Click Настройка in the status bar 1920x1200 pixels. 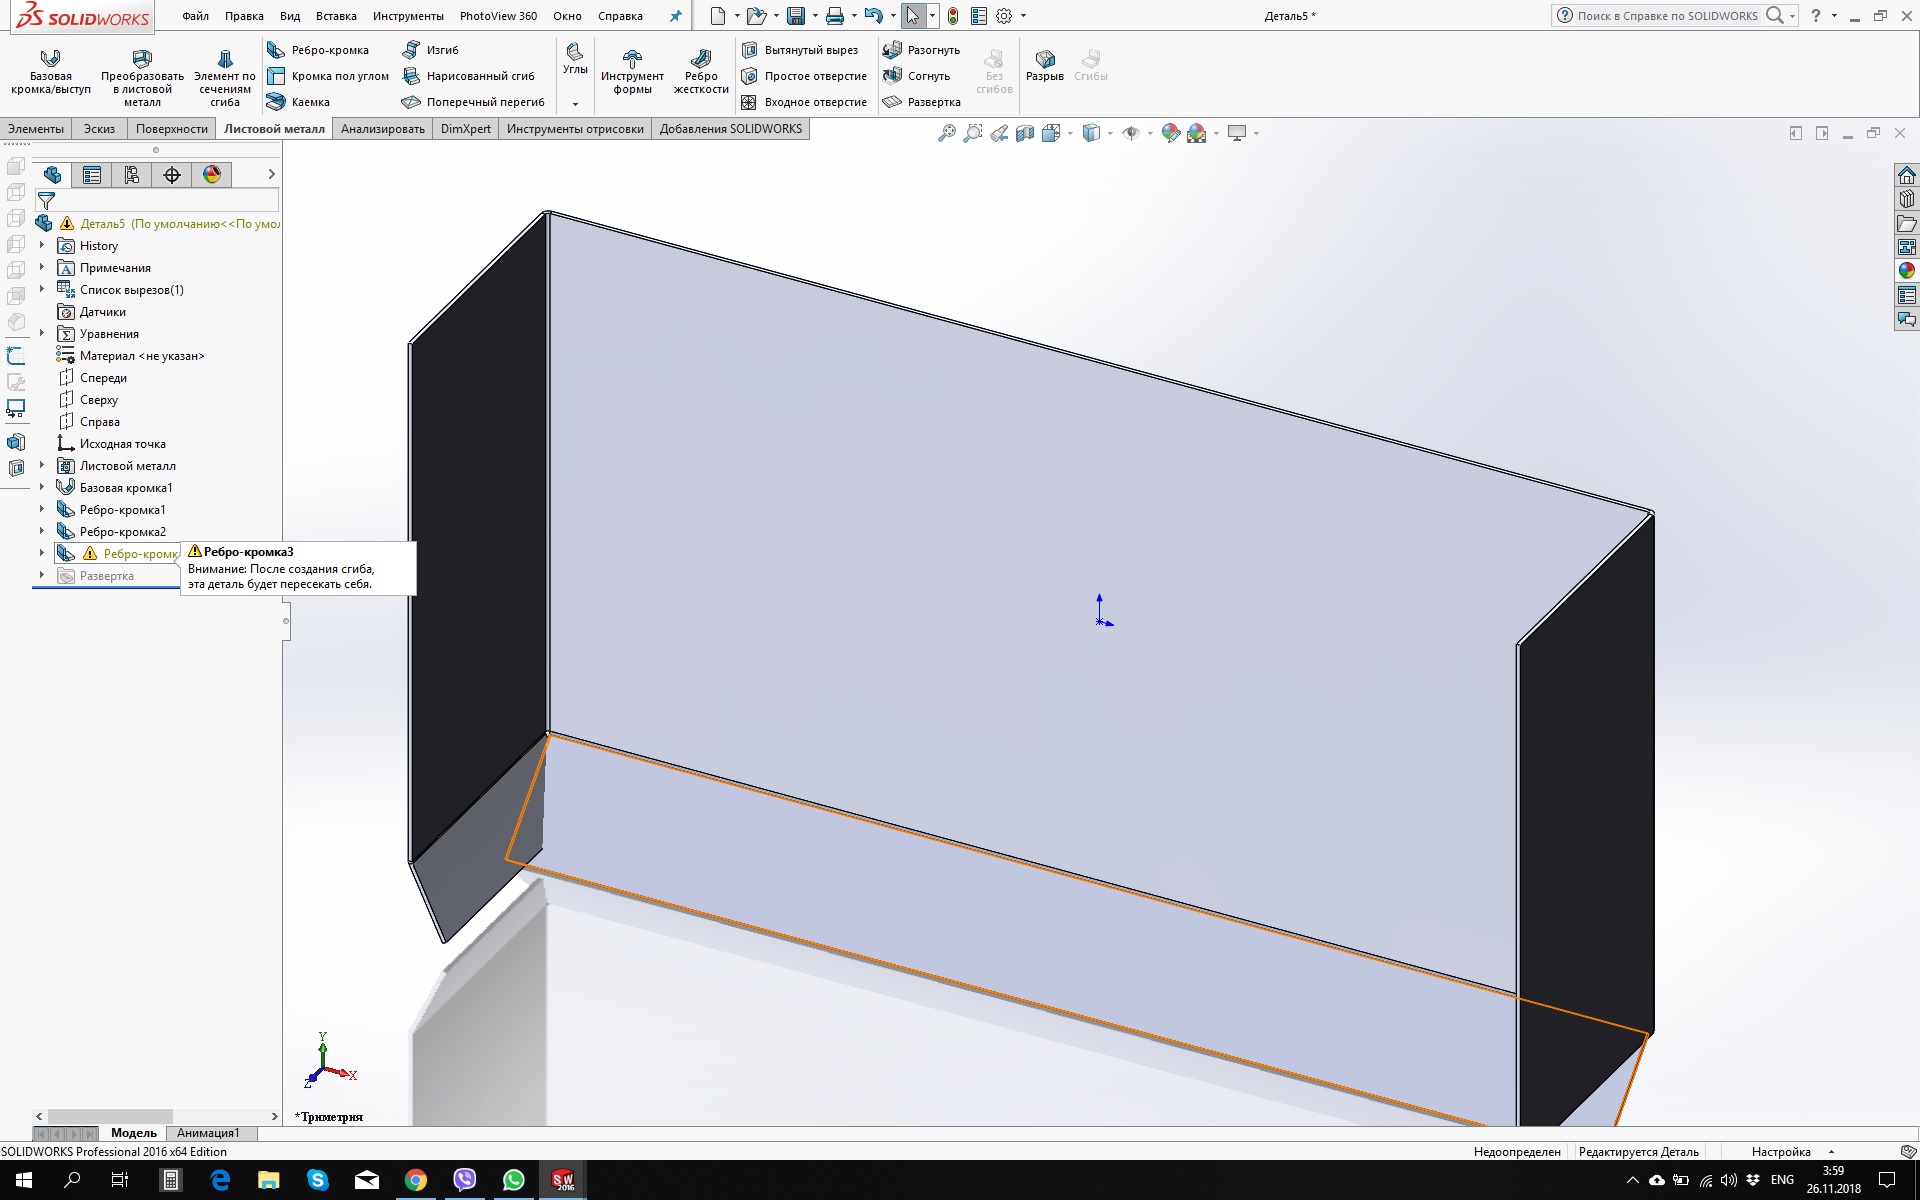[1780, 1152]
